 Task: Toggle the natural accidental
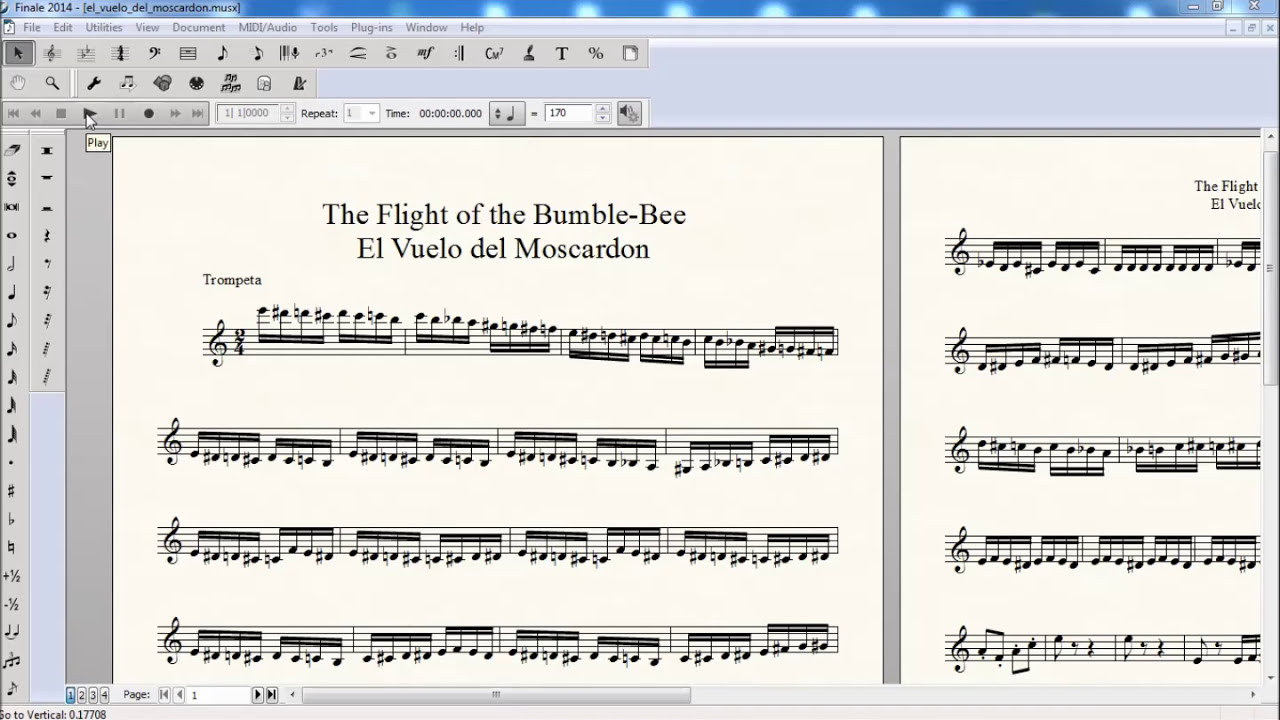12,547
